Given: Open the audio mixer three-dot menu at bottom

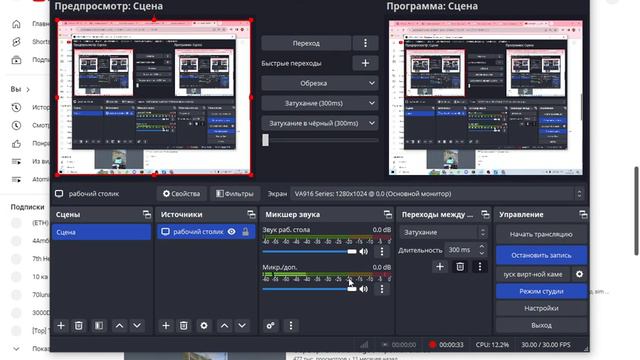Looking at the screenshot, I should (291, 326).
